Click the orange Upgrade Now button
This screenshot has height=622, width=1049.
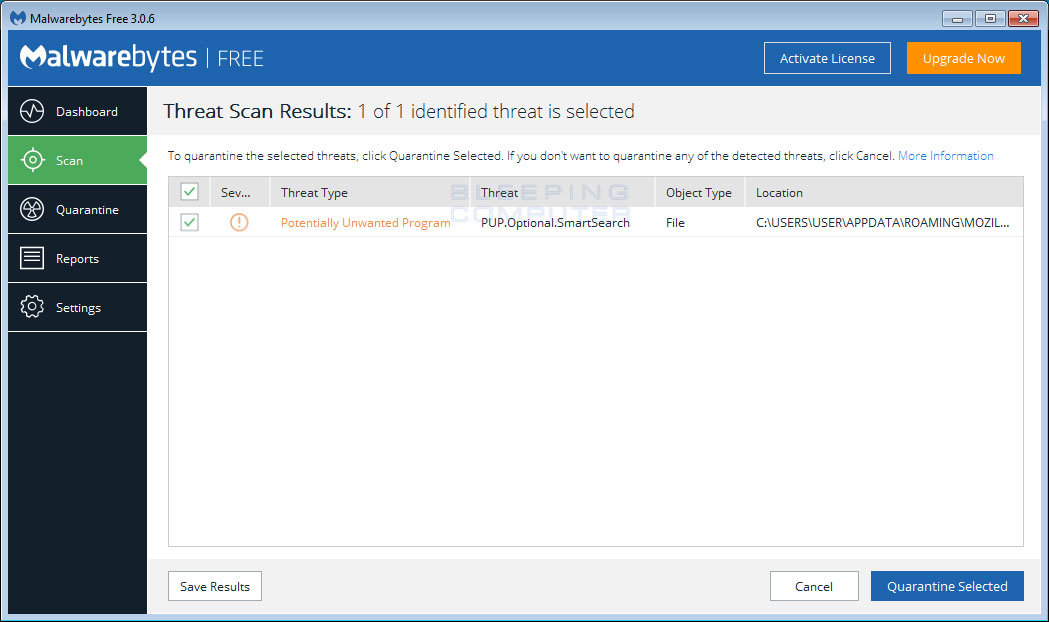tap(963, 58)
